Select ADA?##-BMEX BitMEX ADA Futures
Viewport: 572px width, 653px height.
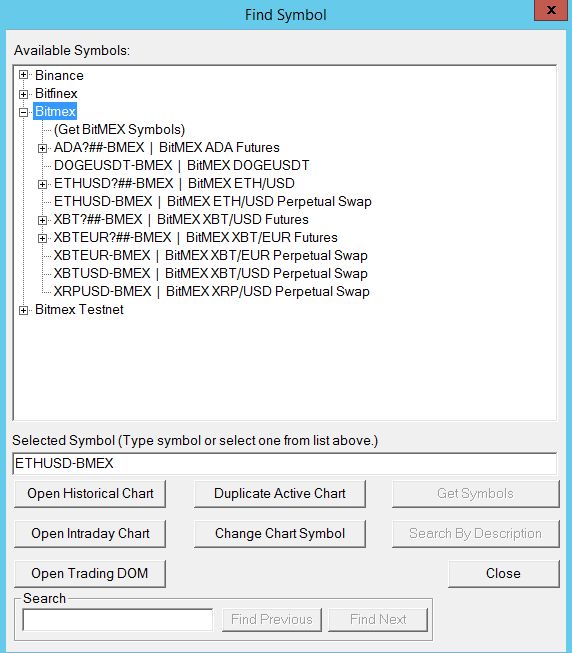(167, 147)
